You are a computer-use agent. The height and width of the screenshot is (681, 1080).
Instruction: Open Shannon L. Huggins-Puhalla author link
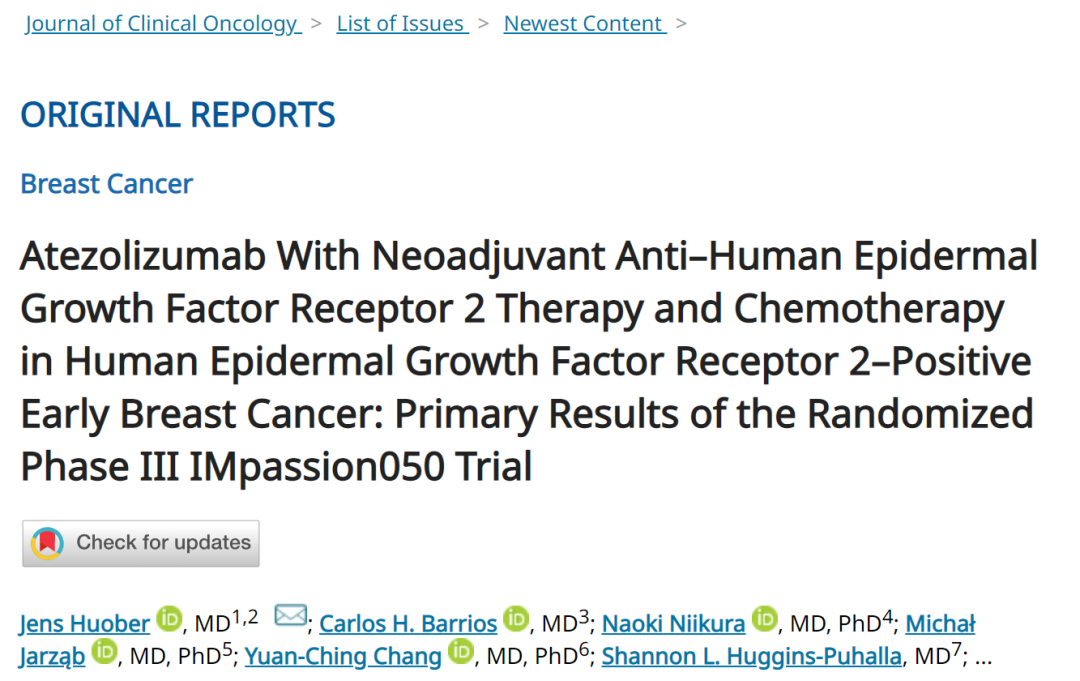751,657
